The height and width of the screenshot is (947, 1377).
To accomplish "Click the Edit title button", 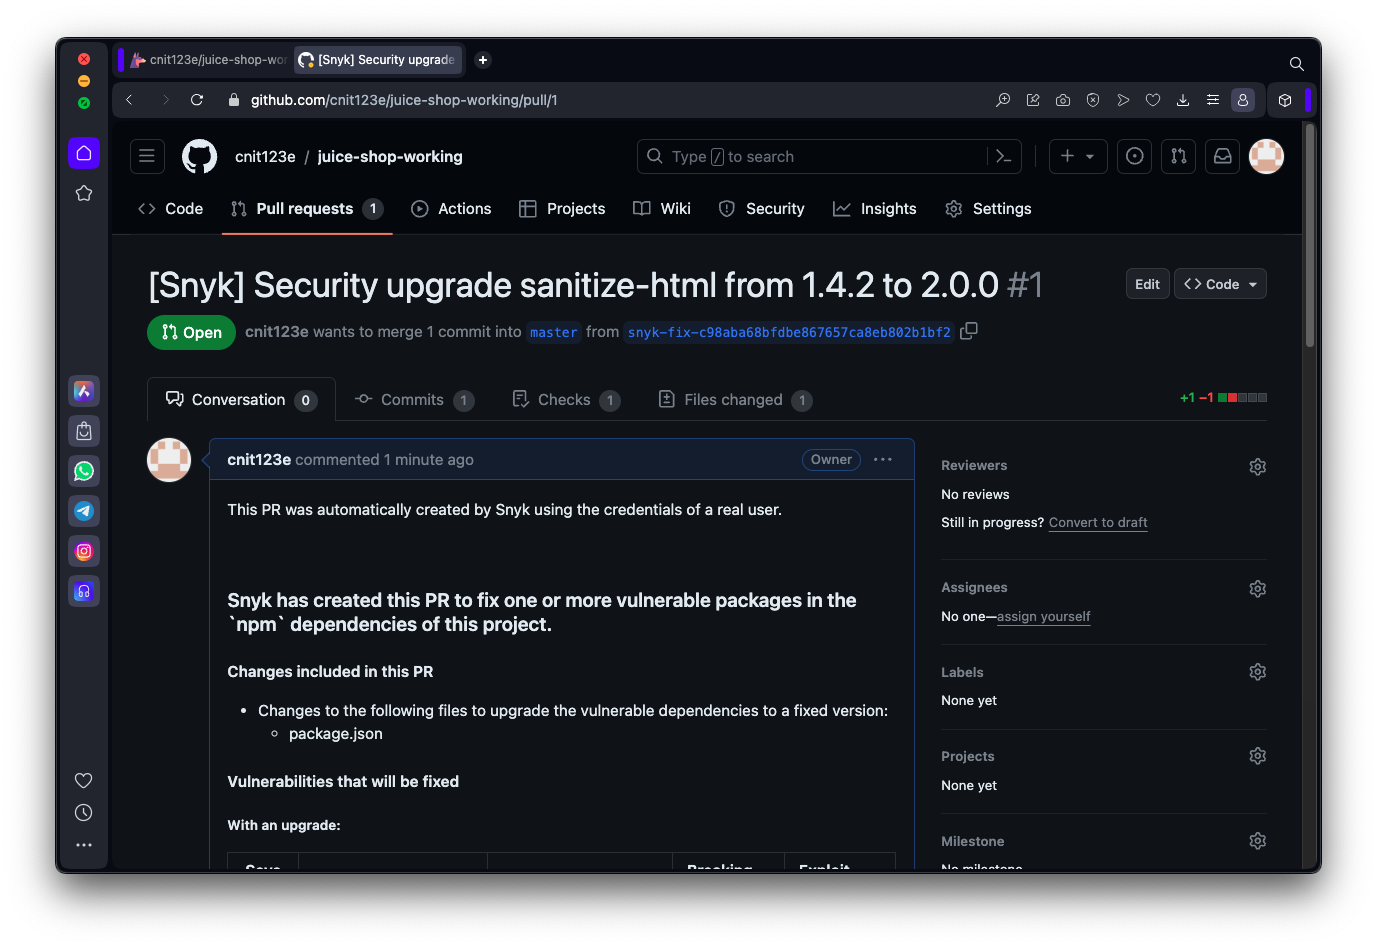I will pyautogui.click(x=1147, y=284).
